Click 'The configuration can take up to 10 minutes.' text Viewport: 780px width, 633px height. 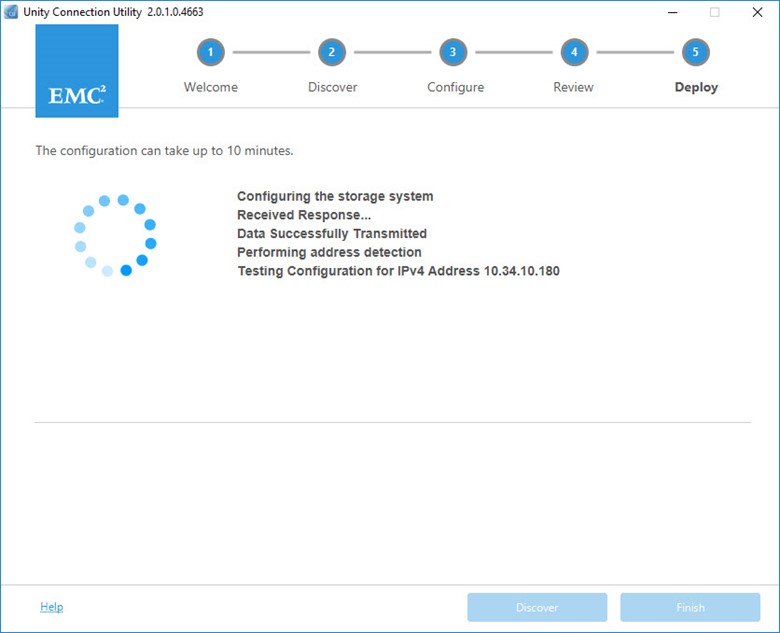click(164, 151)
